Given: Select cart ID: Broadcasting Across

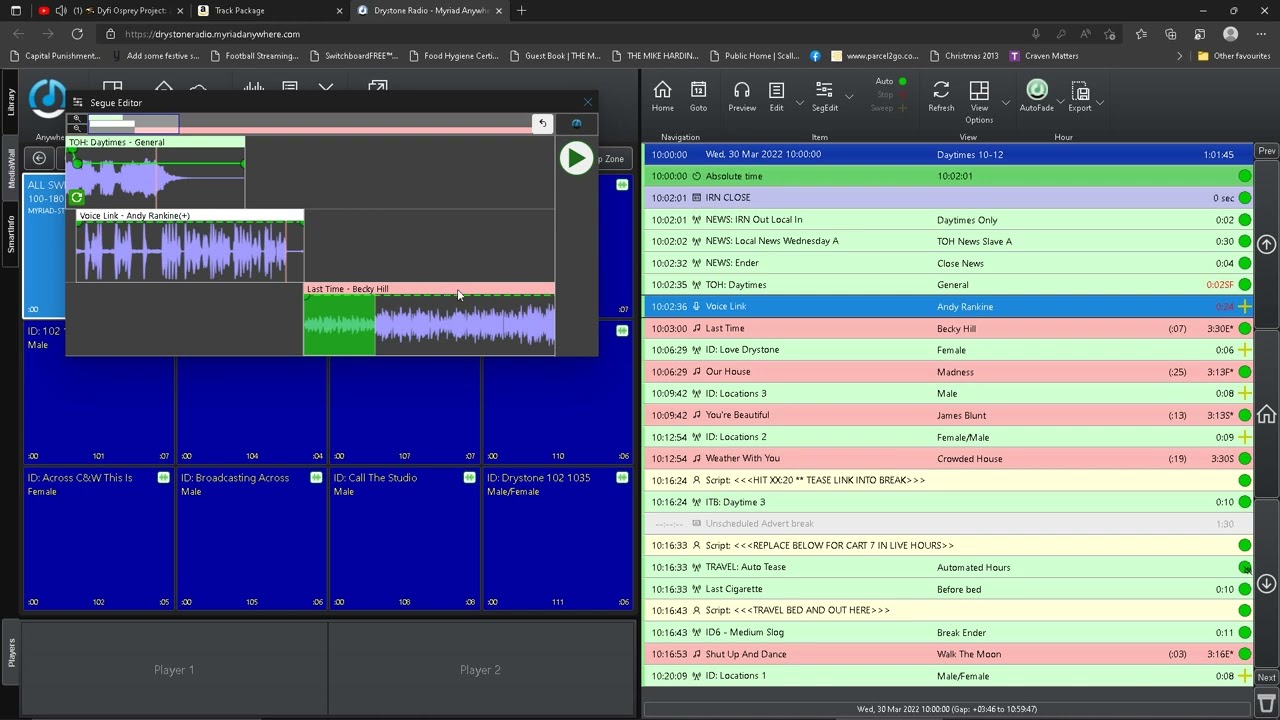Looking at the screenshot, I should pos(251,539).
